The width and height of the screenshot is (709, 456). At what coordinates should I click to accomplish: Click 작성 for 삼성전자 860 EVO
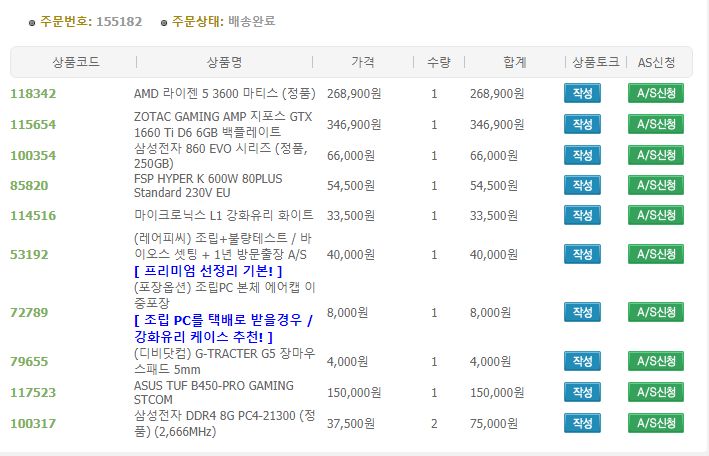[x=582, y=155]
